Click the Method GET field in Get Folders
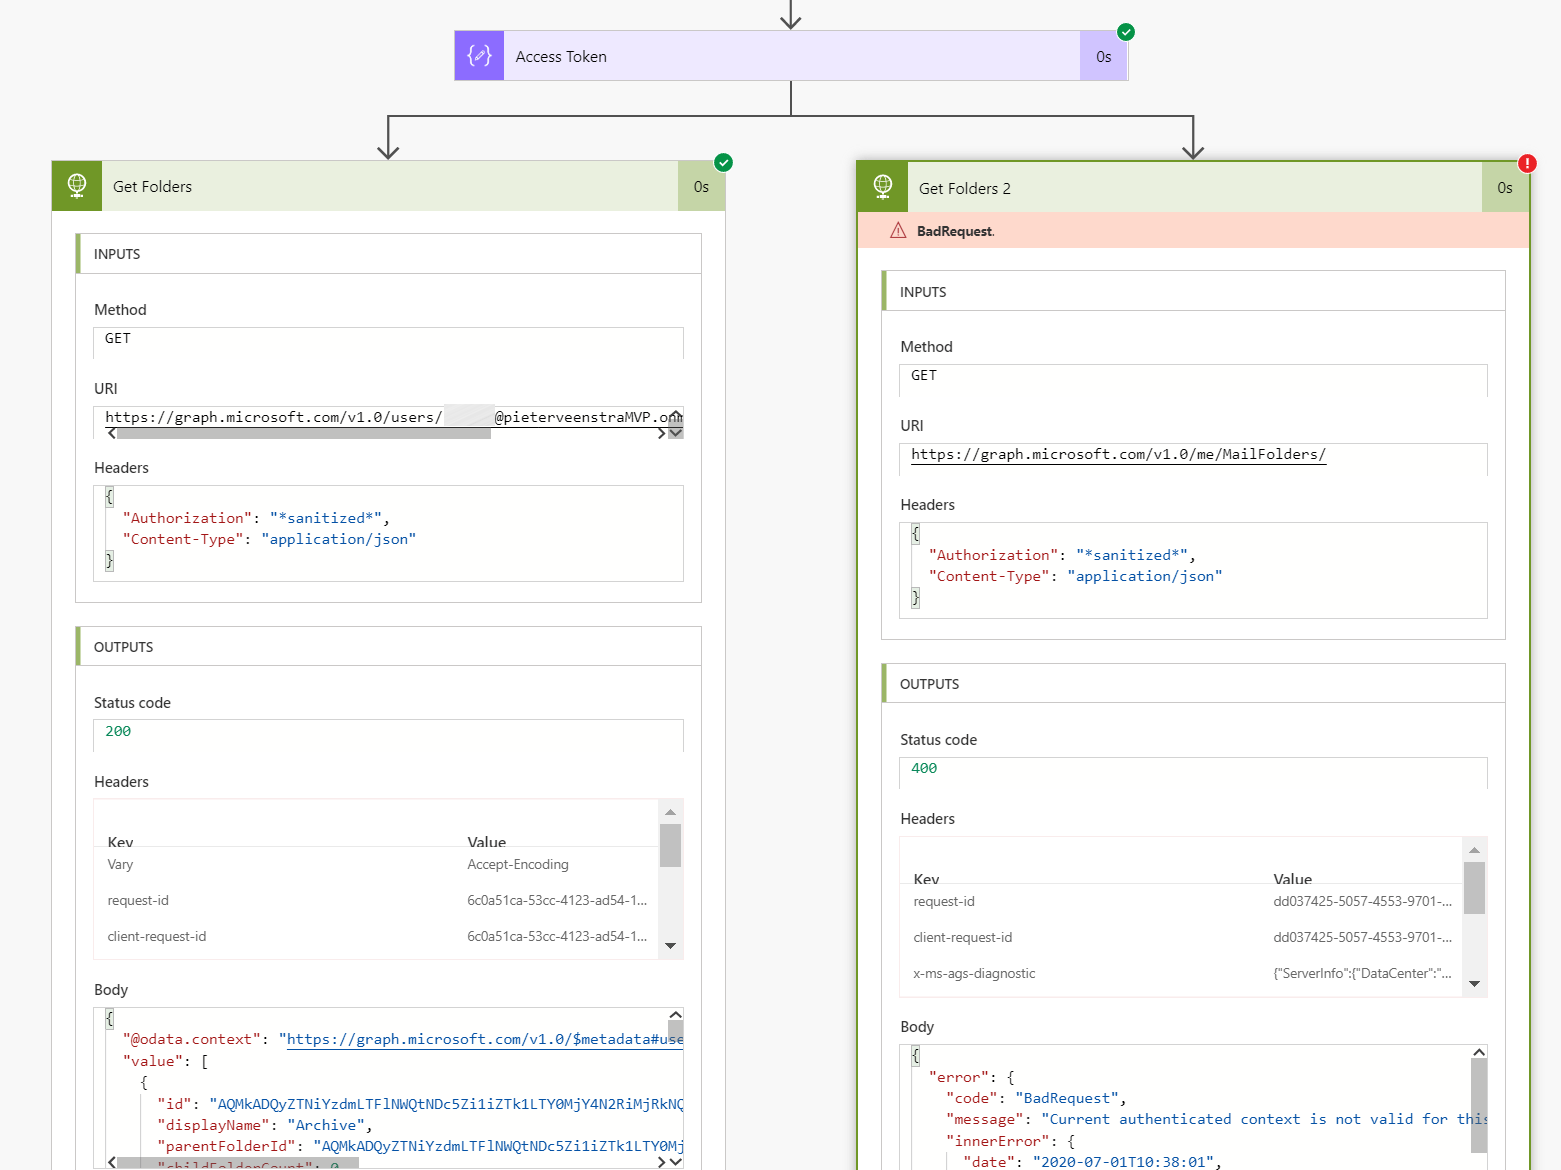This screenshot has height=1170, width=1561. [x=388, y=342]
